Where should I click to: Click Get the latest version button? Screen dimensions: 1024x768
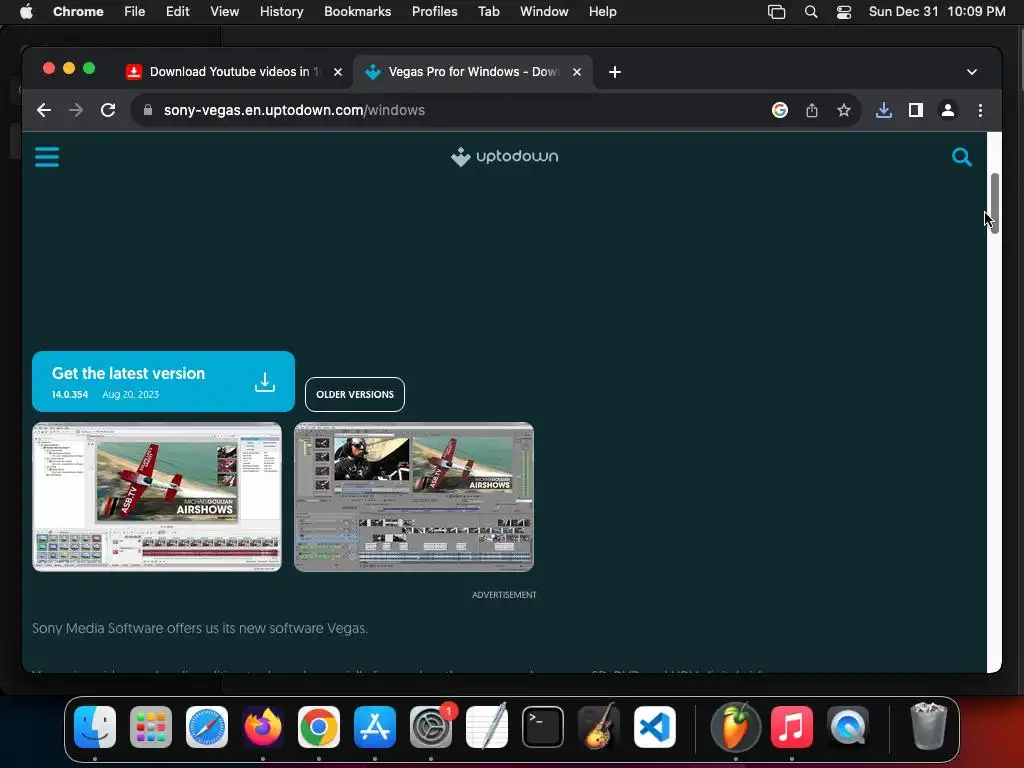point(163,381)
